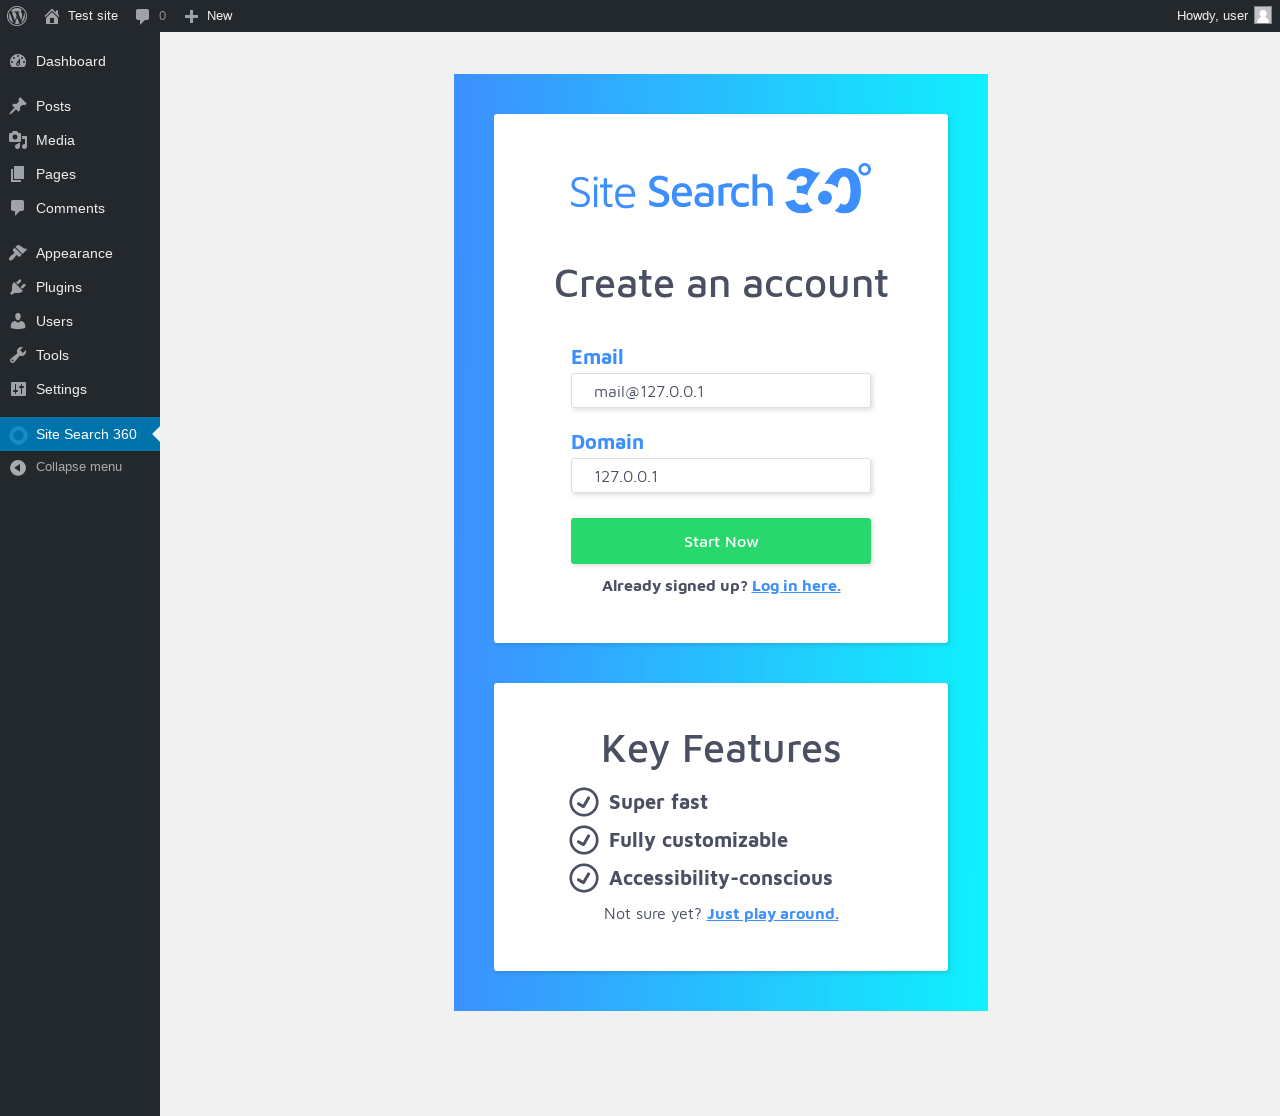Click the Site Search 360 ring icon

pyautogui.click(x=18, y=434)
